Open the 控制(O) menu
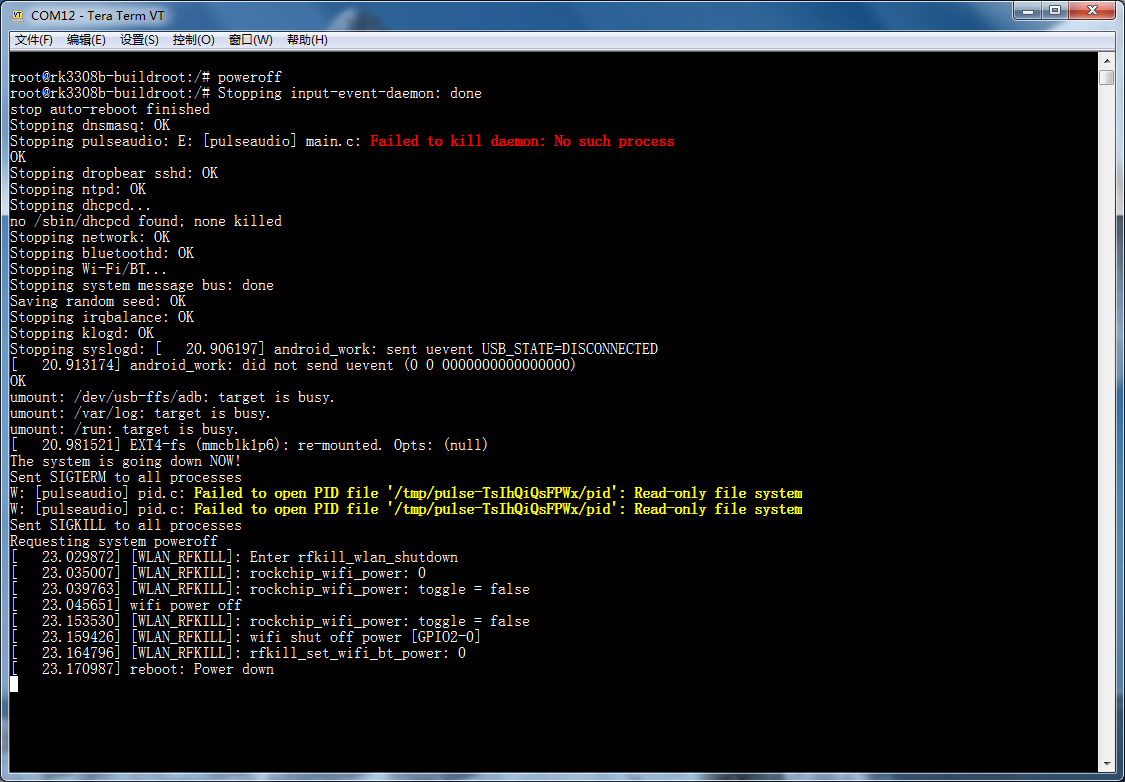Image resolution: width=1125 pixels, height=782 pixels. (x=193, y=40)
